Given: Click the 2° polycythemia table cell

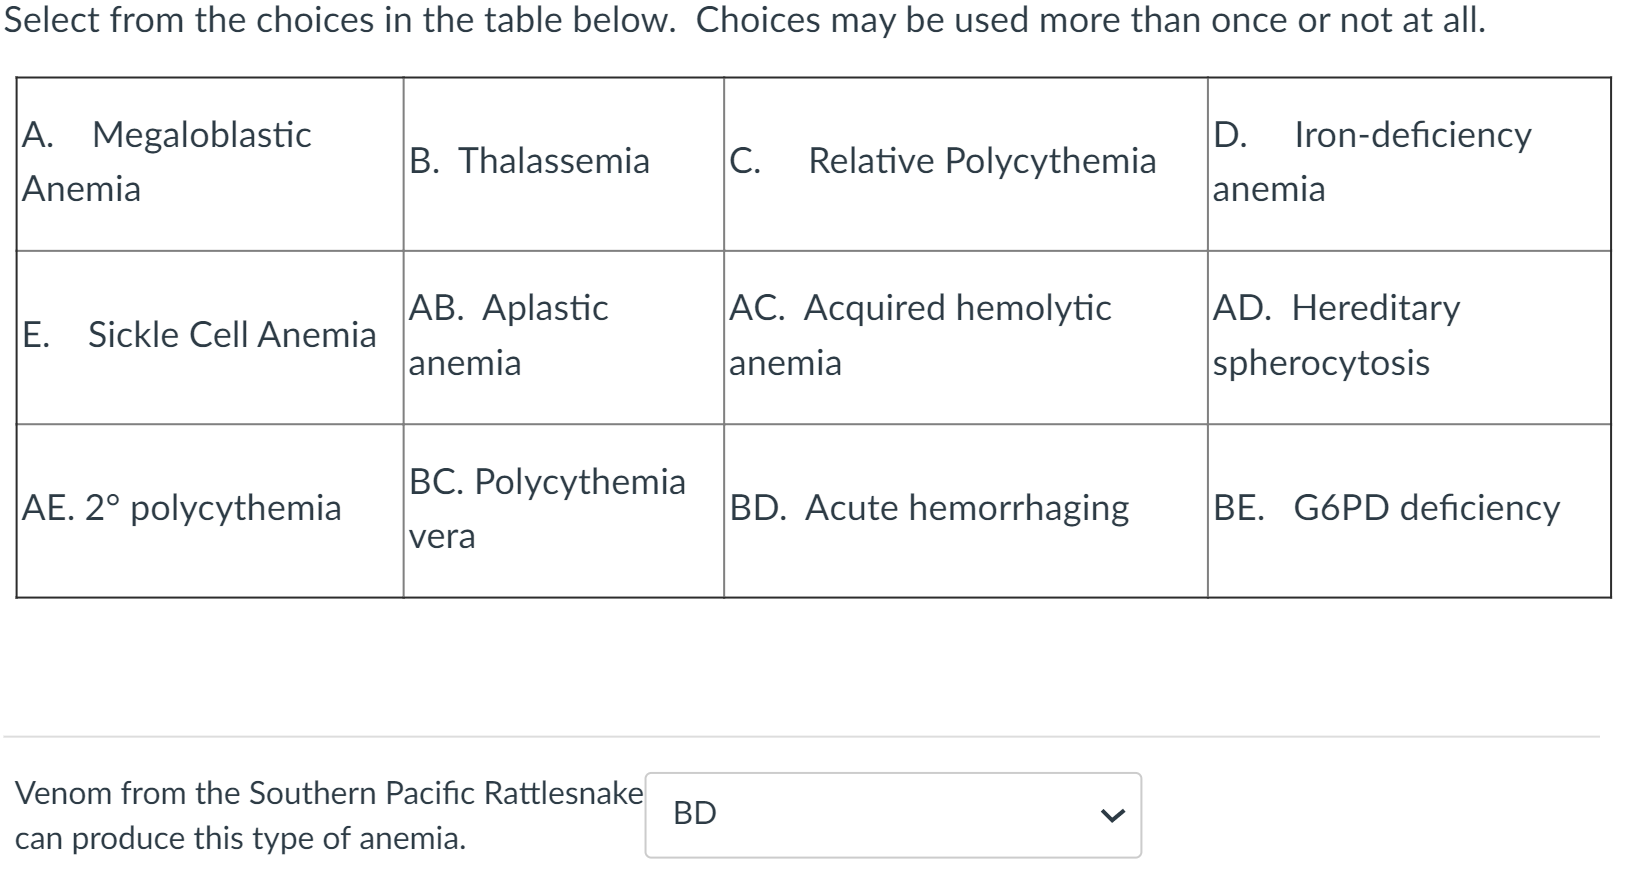Looking at the screenshot, I should tap(210, 509).
